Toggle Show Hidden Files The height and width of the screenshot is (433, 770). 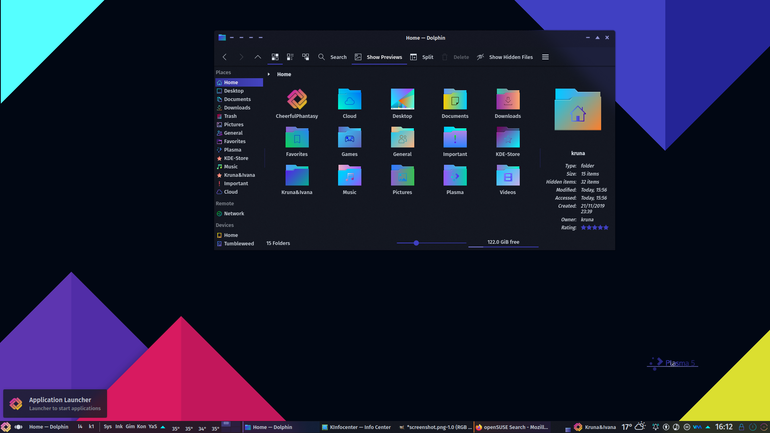coord(505,57)
